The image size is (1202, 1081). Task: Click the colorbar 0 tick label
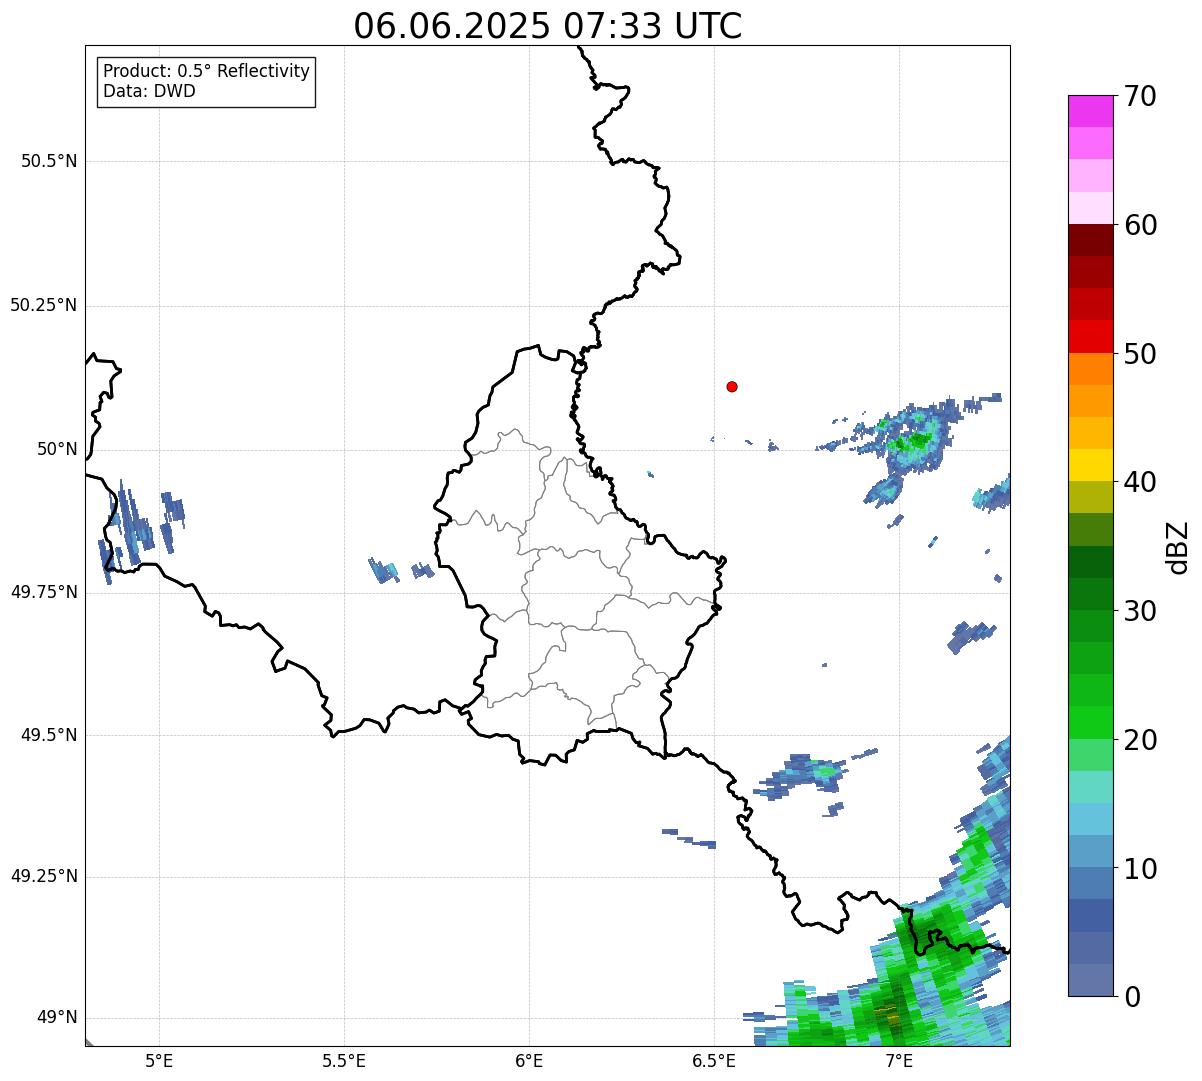pos(1132,997)
